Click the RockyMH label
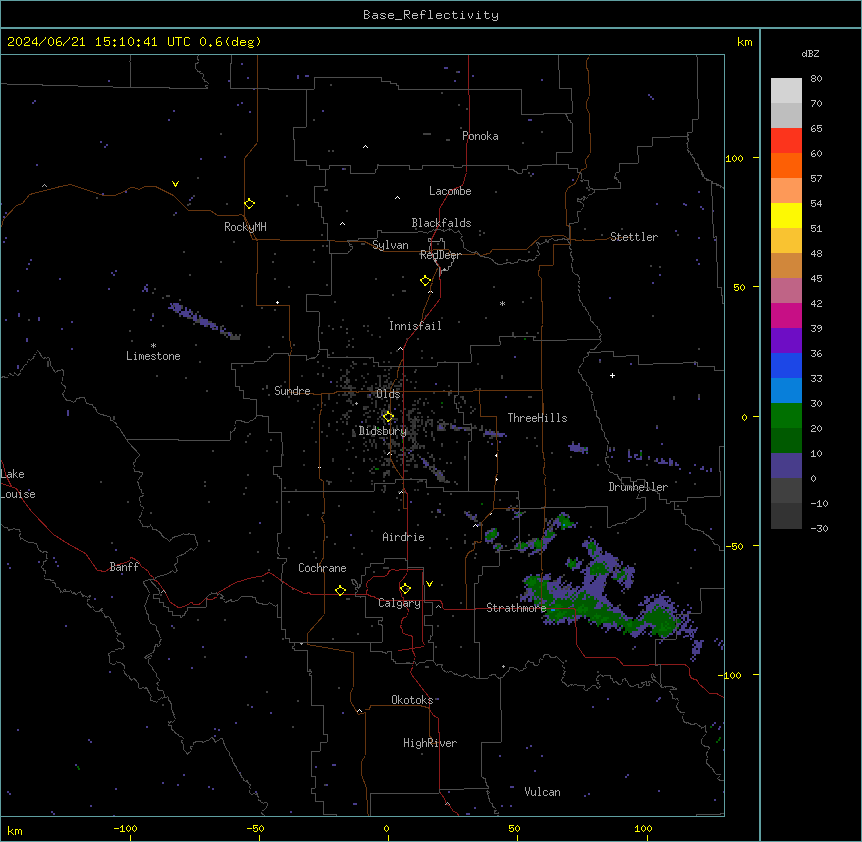The height and width of the screenshot is (842, 862). 245,227
